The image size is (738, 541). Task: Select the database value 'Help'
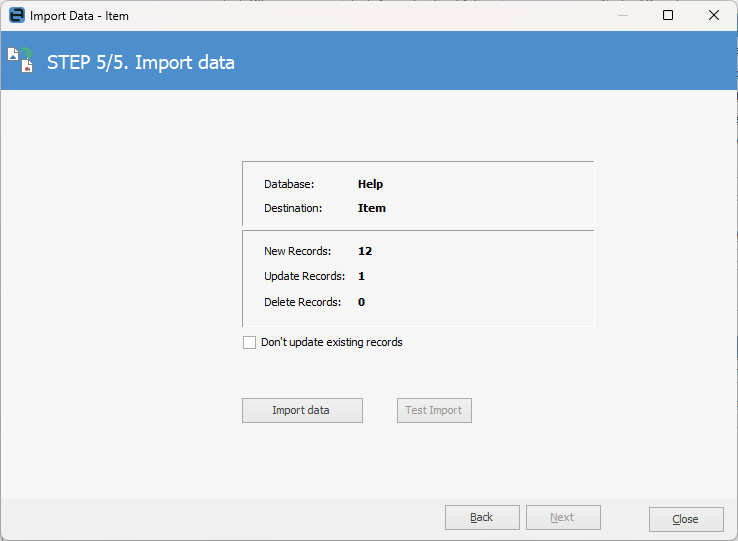pyautogui.click(x=370, y=184)
